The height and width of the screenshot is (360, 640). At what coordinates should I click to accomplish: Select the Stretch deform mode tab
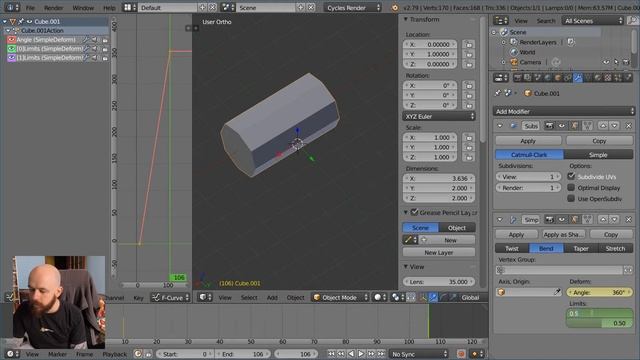click(616, 248)
